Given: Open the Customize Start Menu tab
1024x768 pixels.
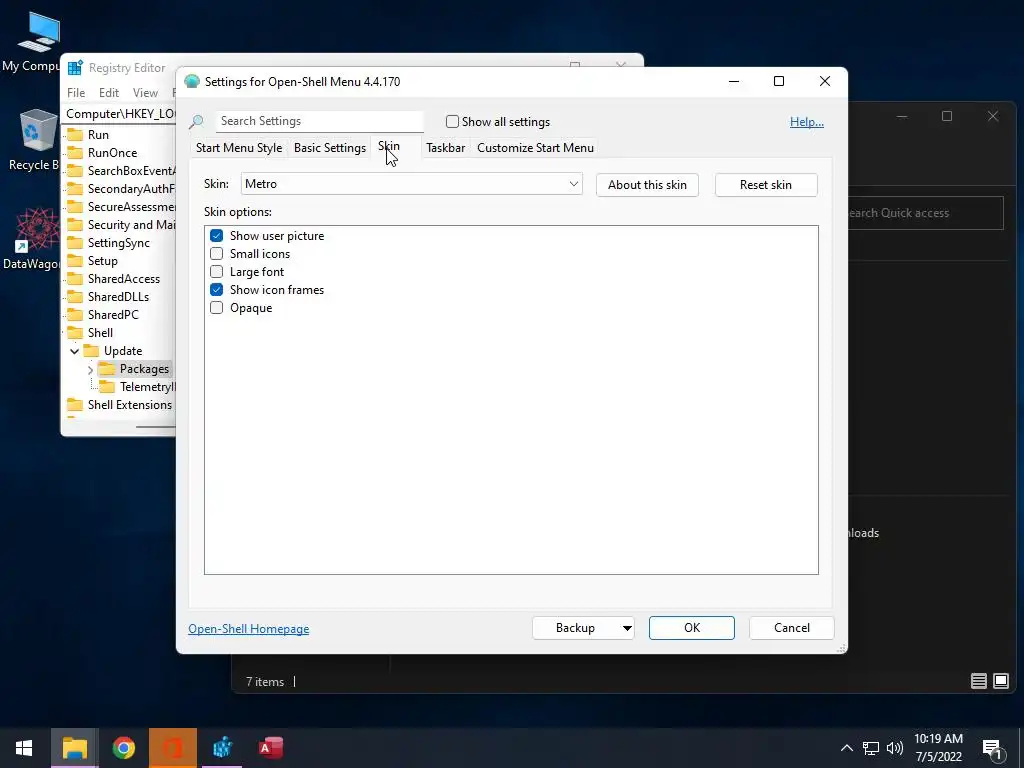Looking at the screenshot, I should [x=536, y=148].
